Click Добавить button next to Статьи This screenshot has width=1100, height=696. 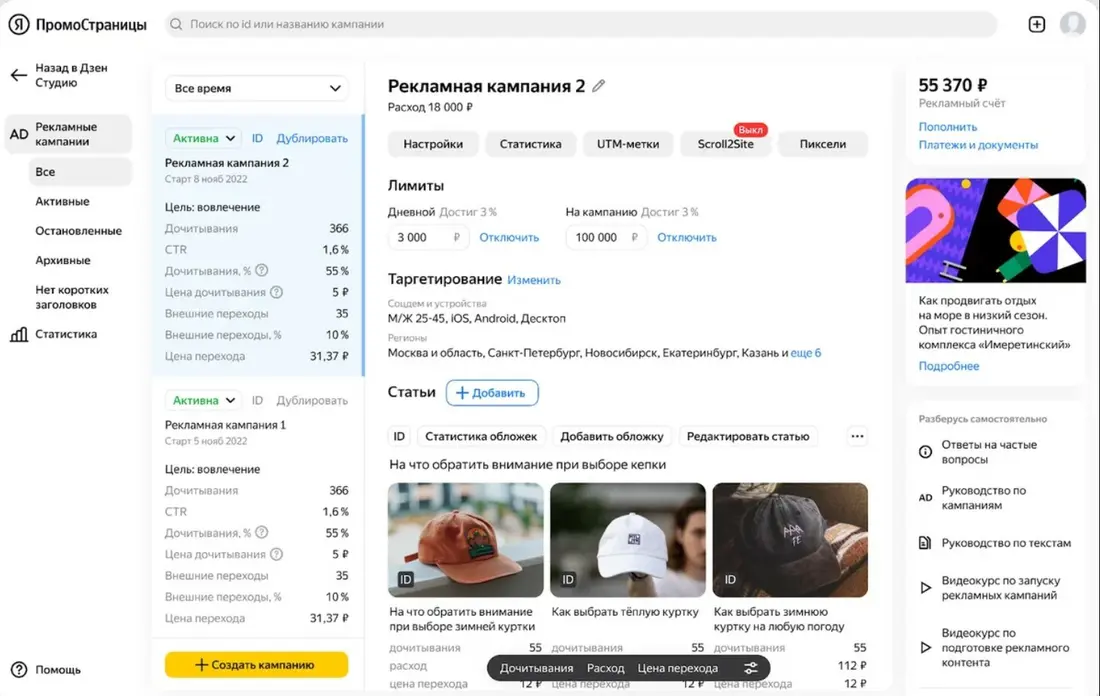pos(492,393)
